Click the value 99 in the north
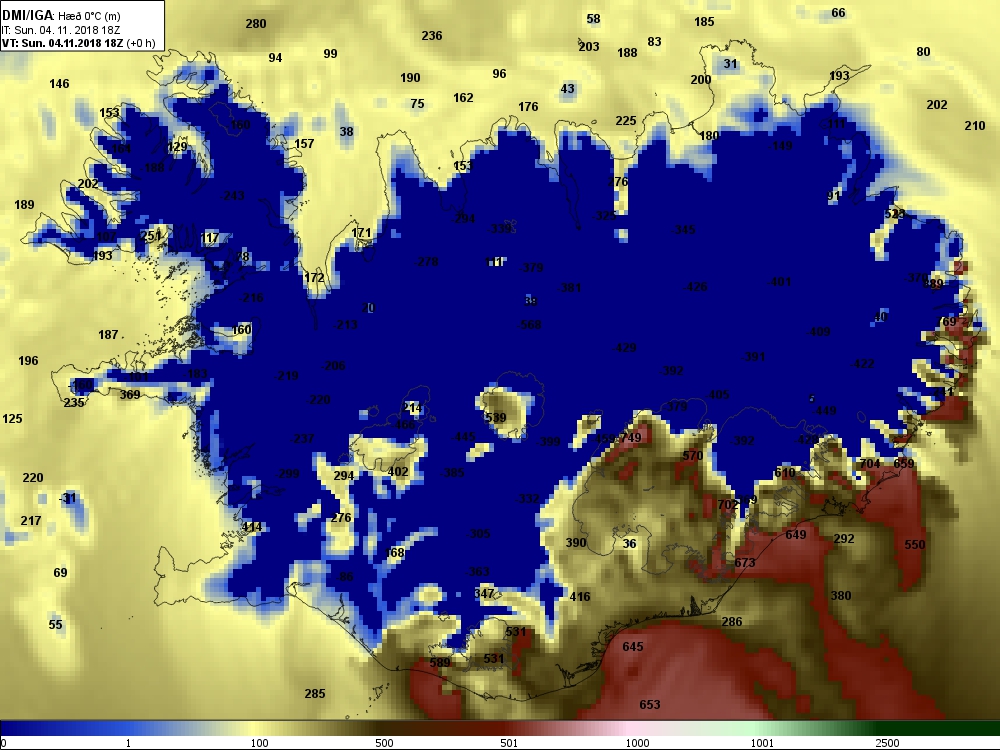Viewport: 1000px width, 750px height. 330,54
